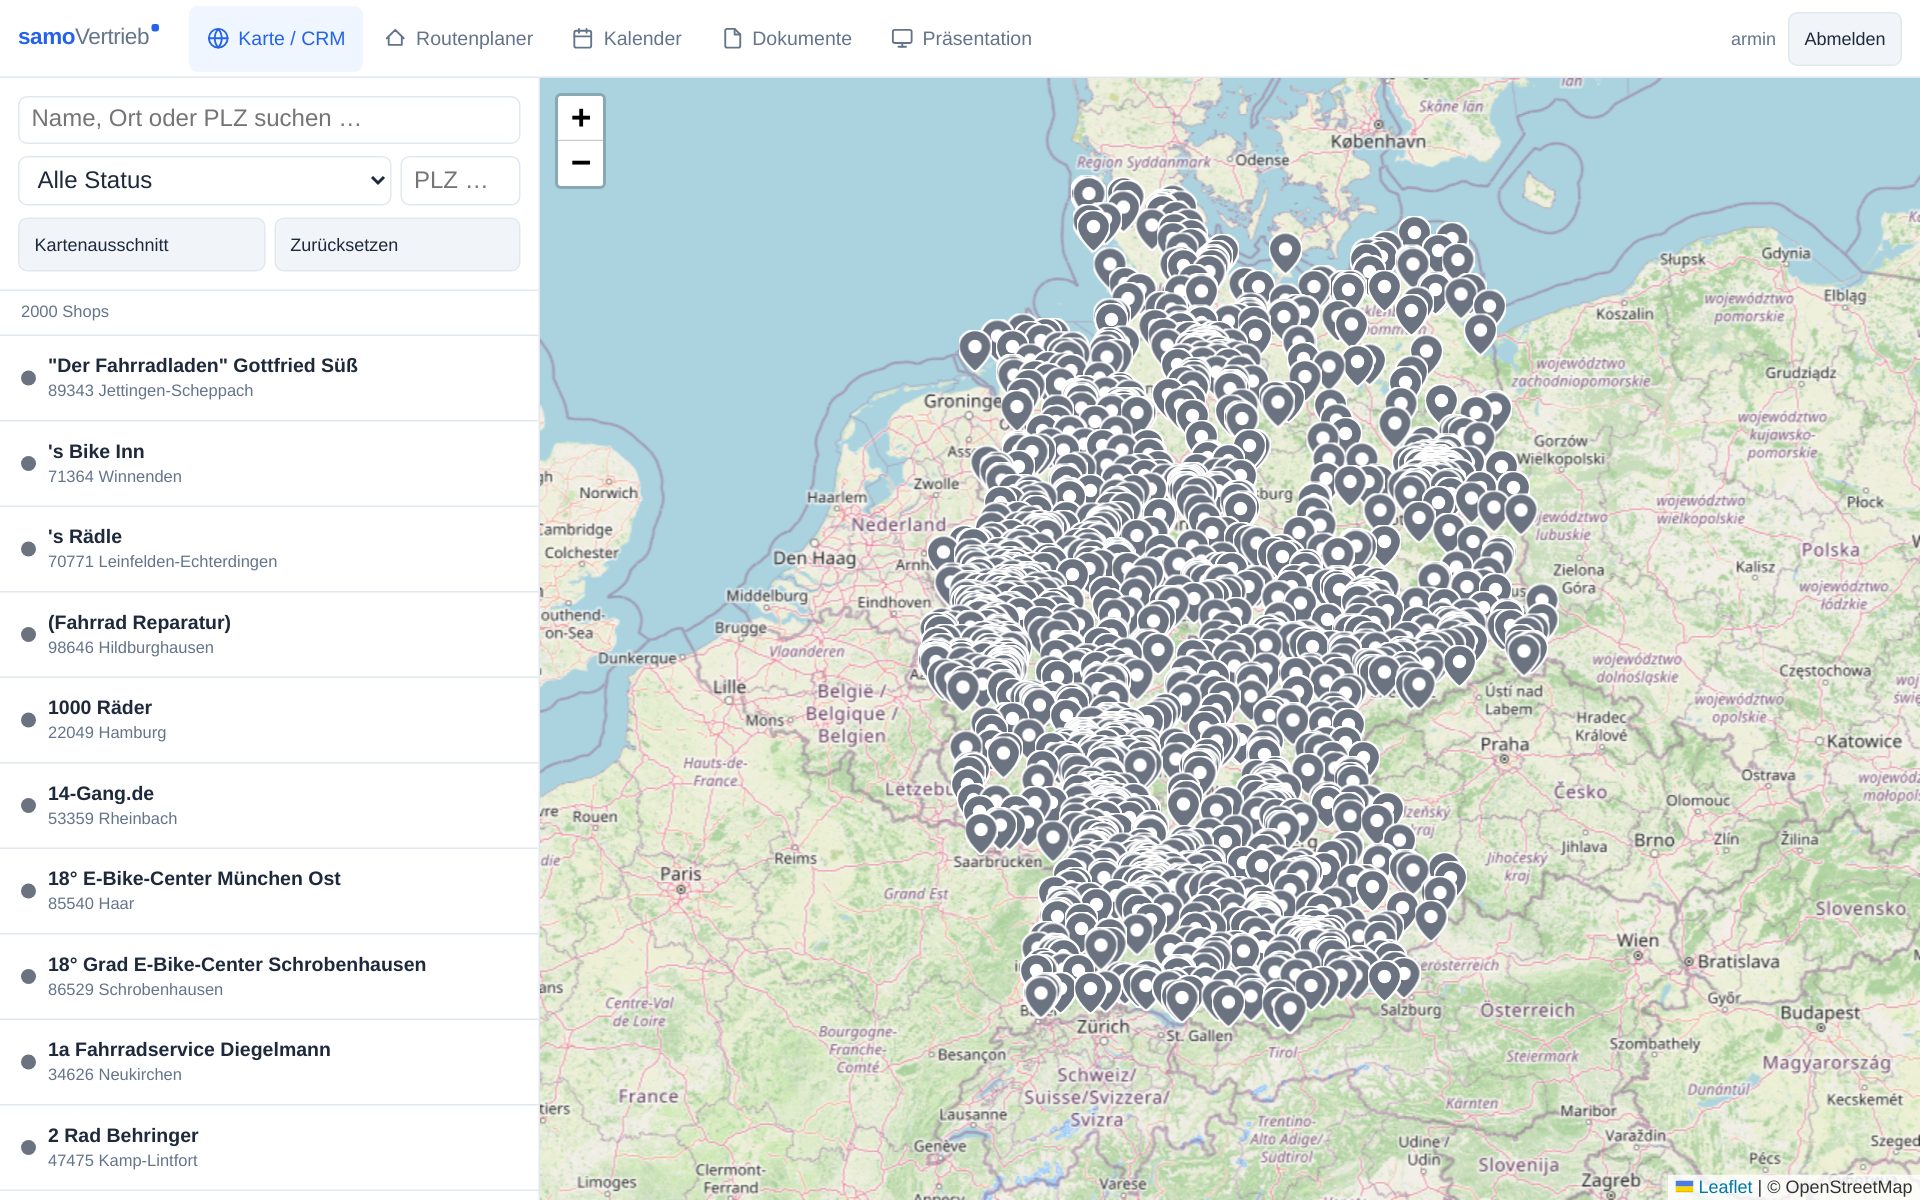Click status dot next to 14-Gang.de

click(28, 806)
